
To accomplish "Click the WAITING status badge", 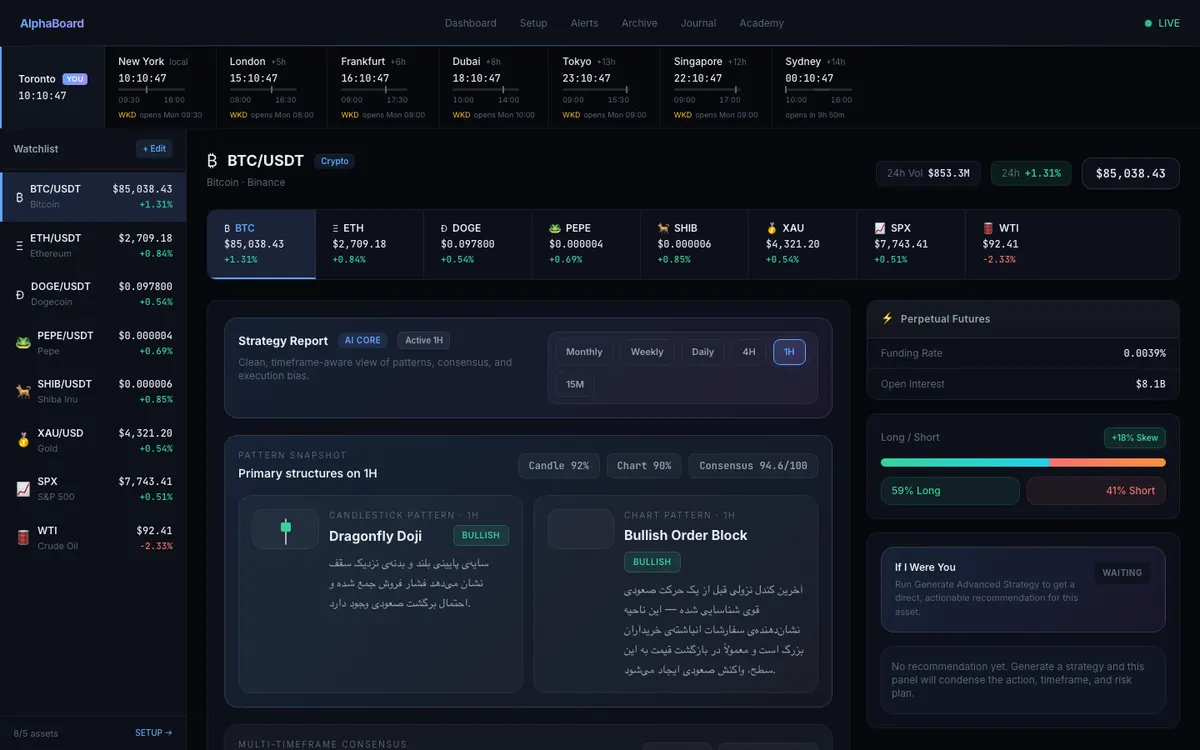I will [1122, 573].
